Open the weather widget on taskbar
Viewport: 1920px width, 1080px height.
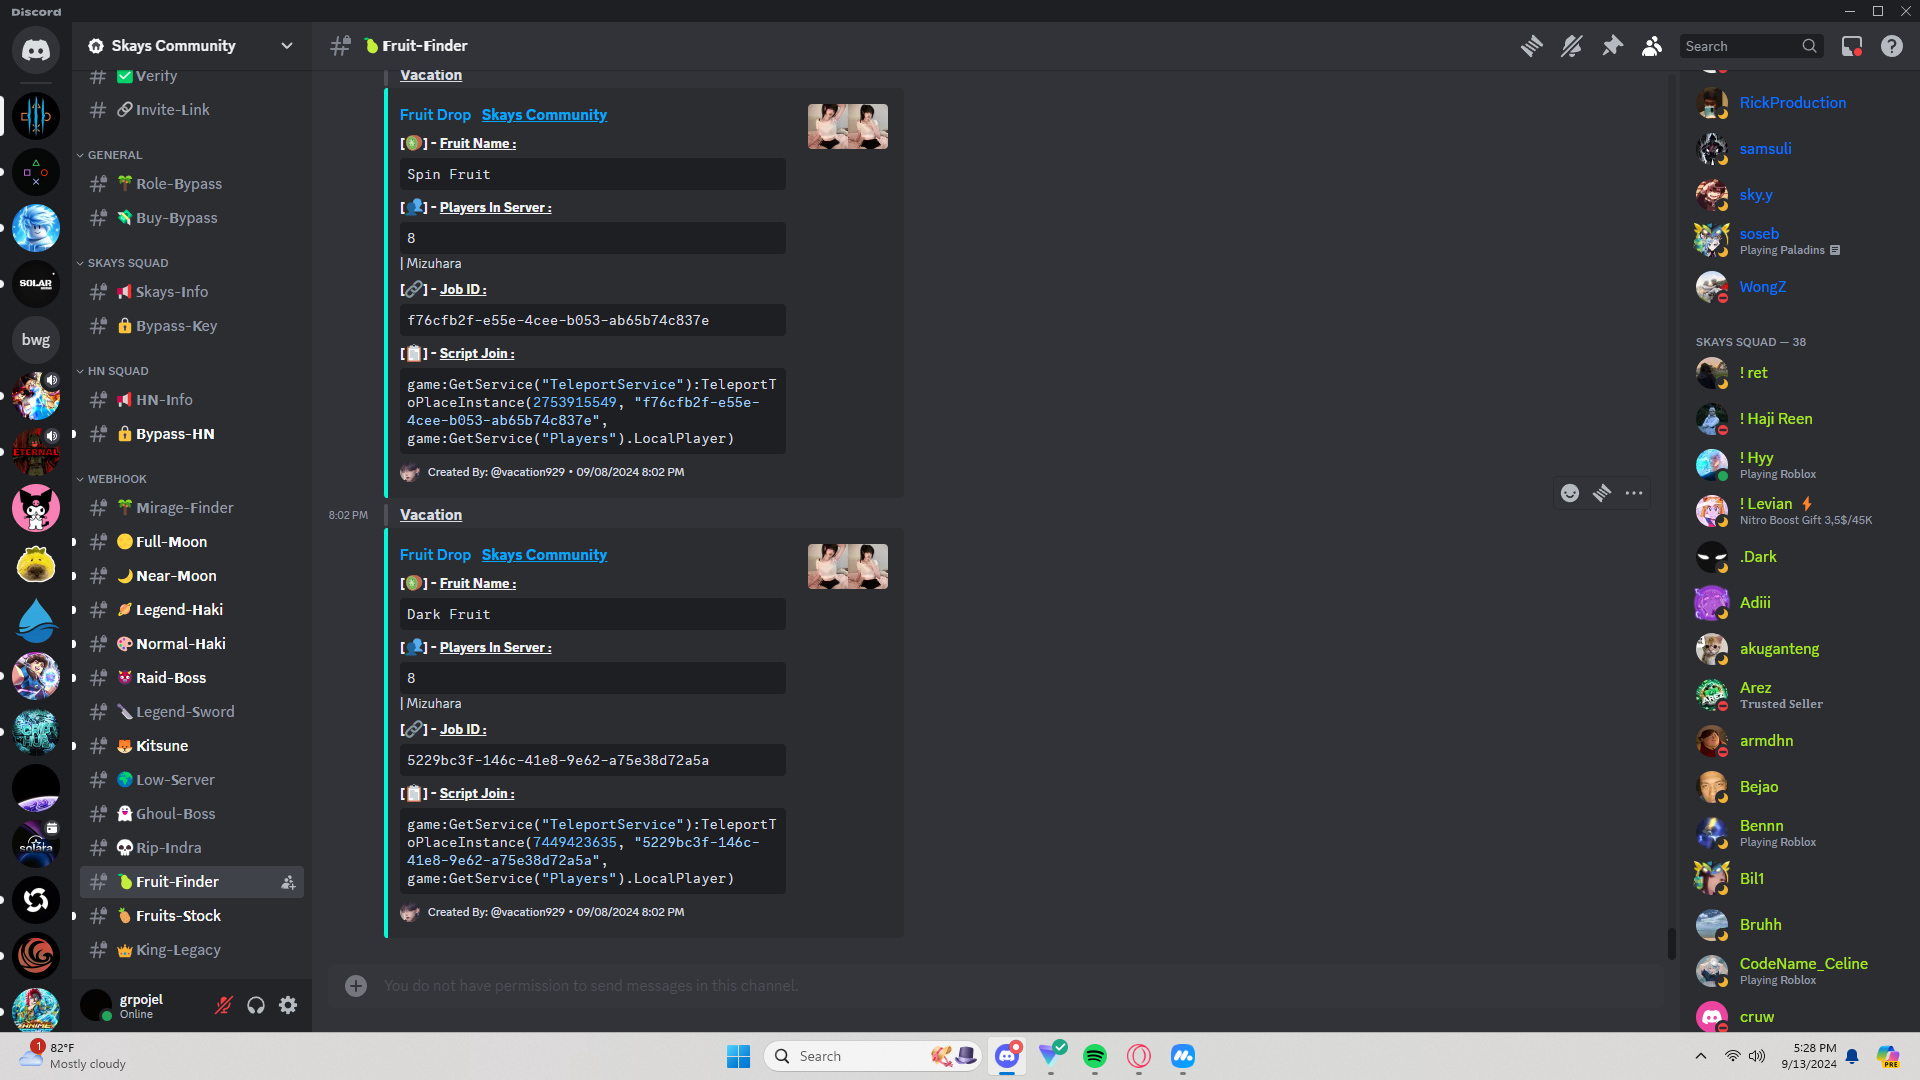tap(74, 1056)
